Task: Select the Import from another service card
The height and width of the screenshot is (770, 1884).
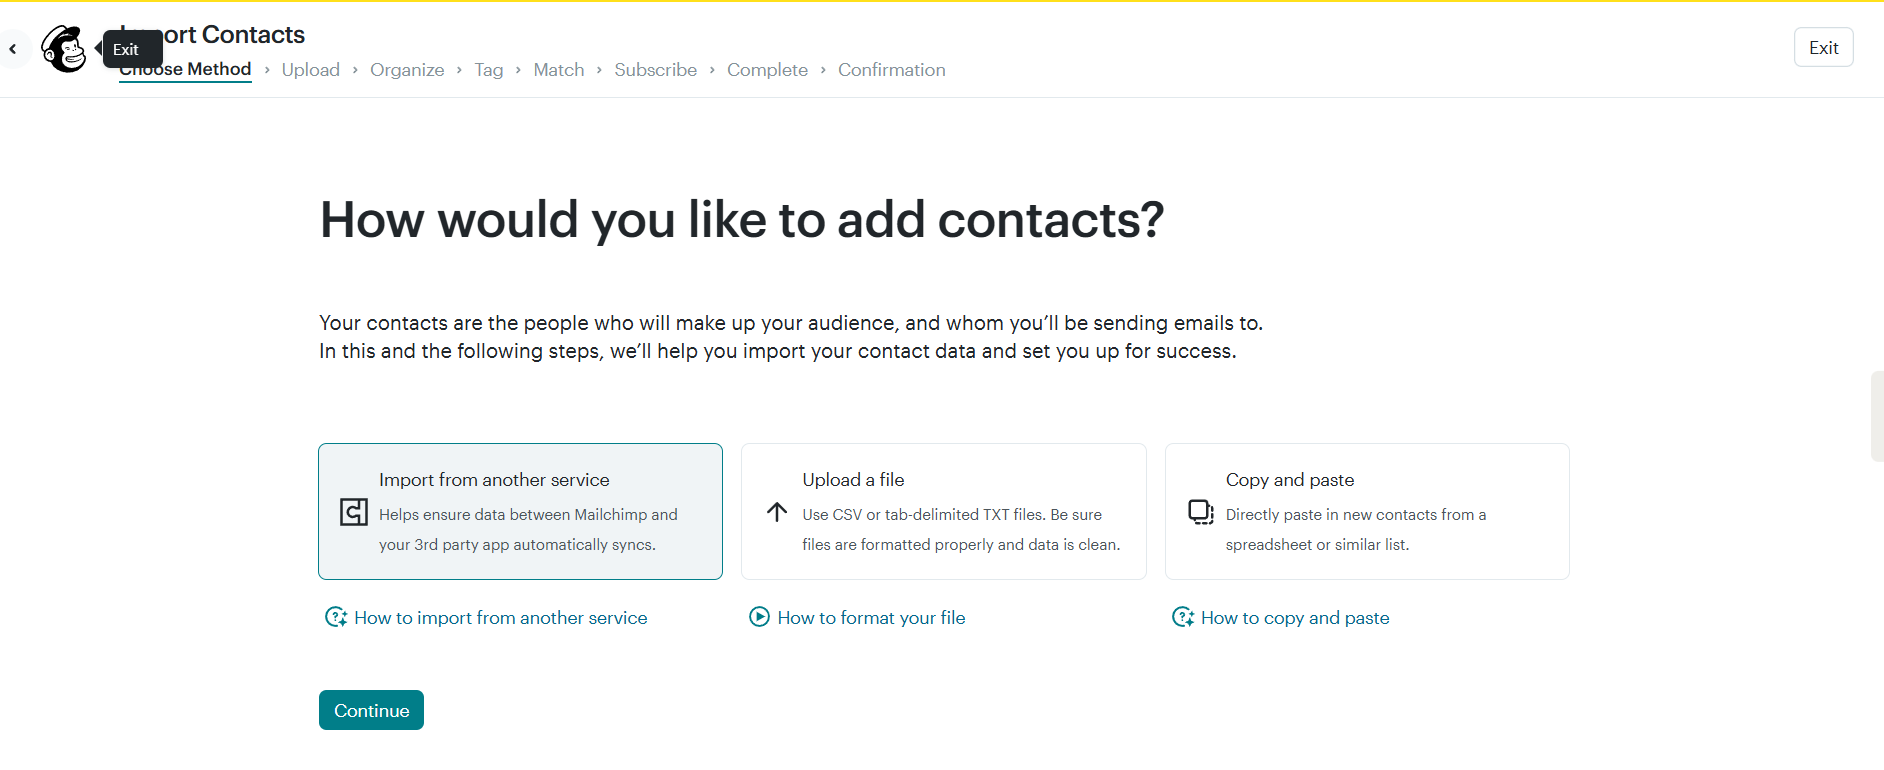Action: pos(520,511)
